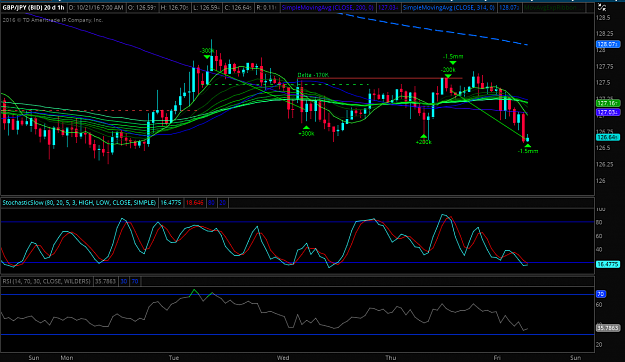Click StochasticSlow value 16.4775 in header

point(171,203)
